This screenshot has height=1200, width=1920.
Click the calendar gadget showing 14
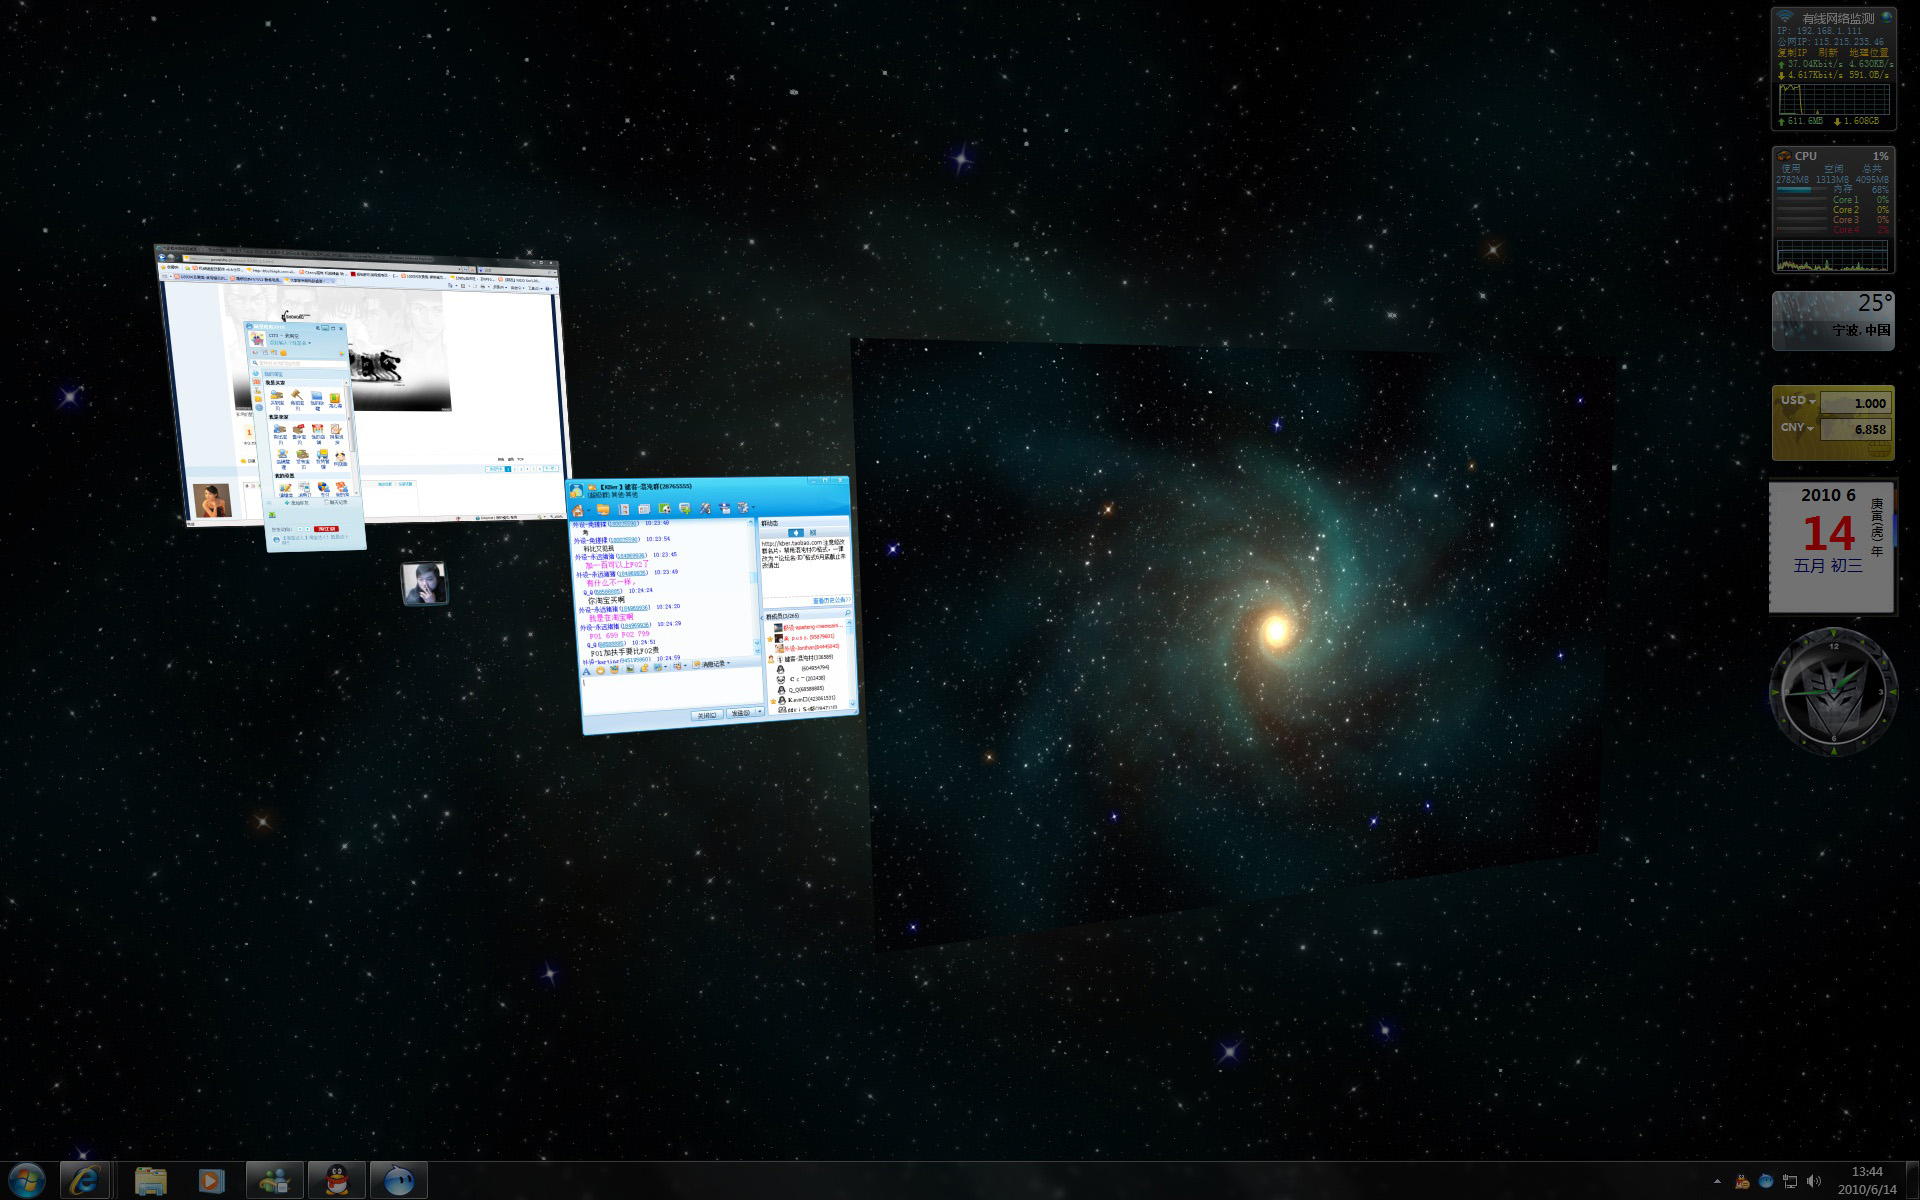coord(1832,547)
